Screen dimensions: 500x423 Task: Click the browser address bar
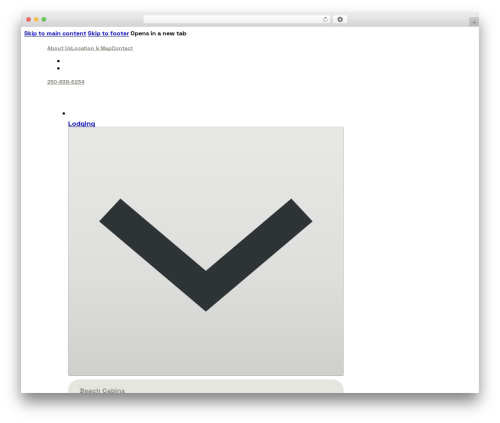[236, 19]
